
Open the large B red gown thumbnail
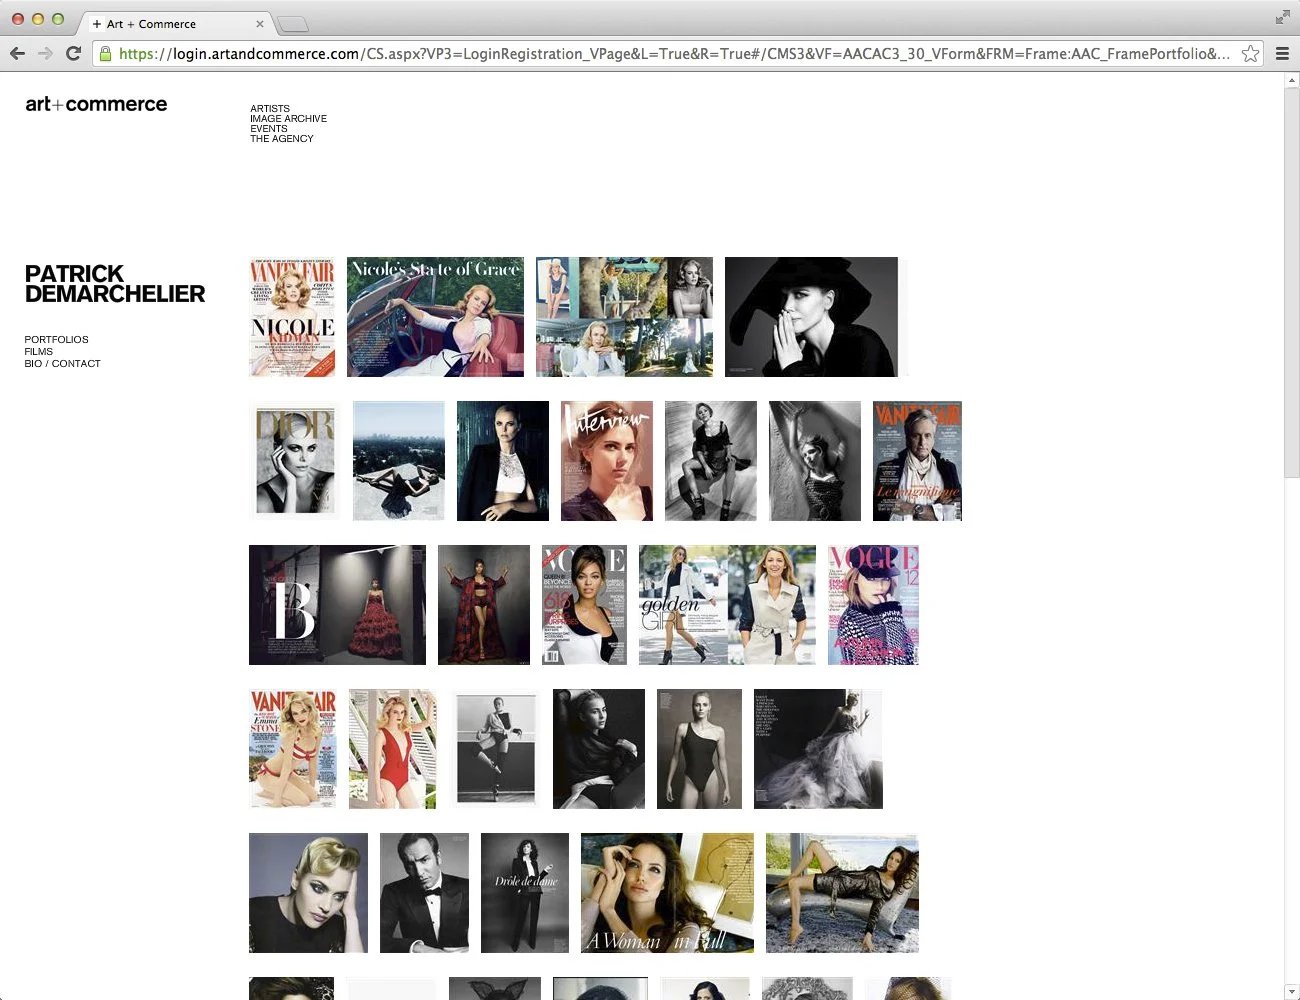(x=337, y=605)
